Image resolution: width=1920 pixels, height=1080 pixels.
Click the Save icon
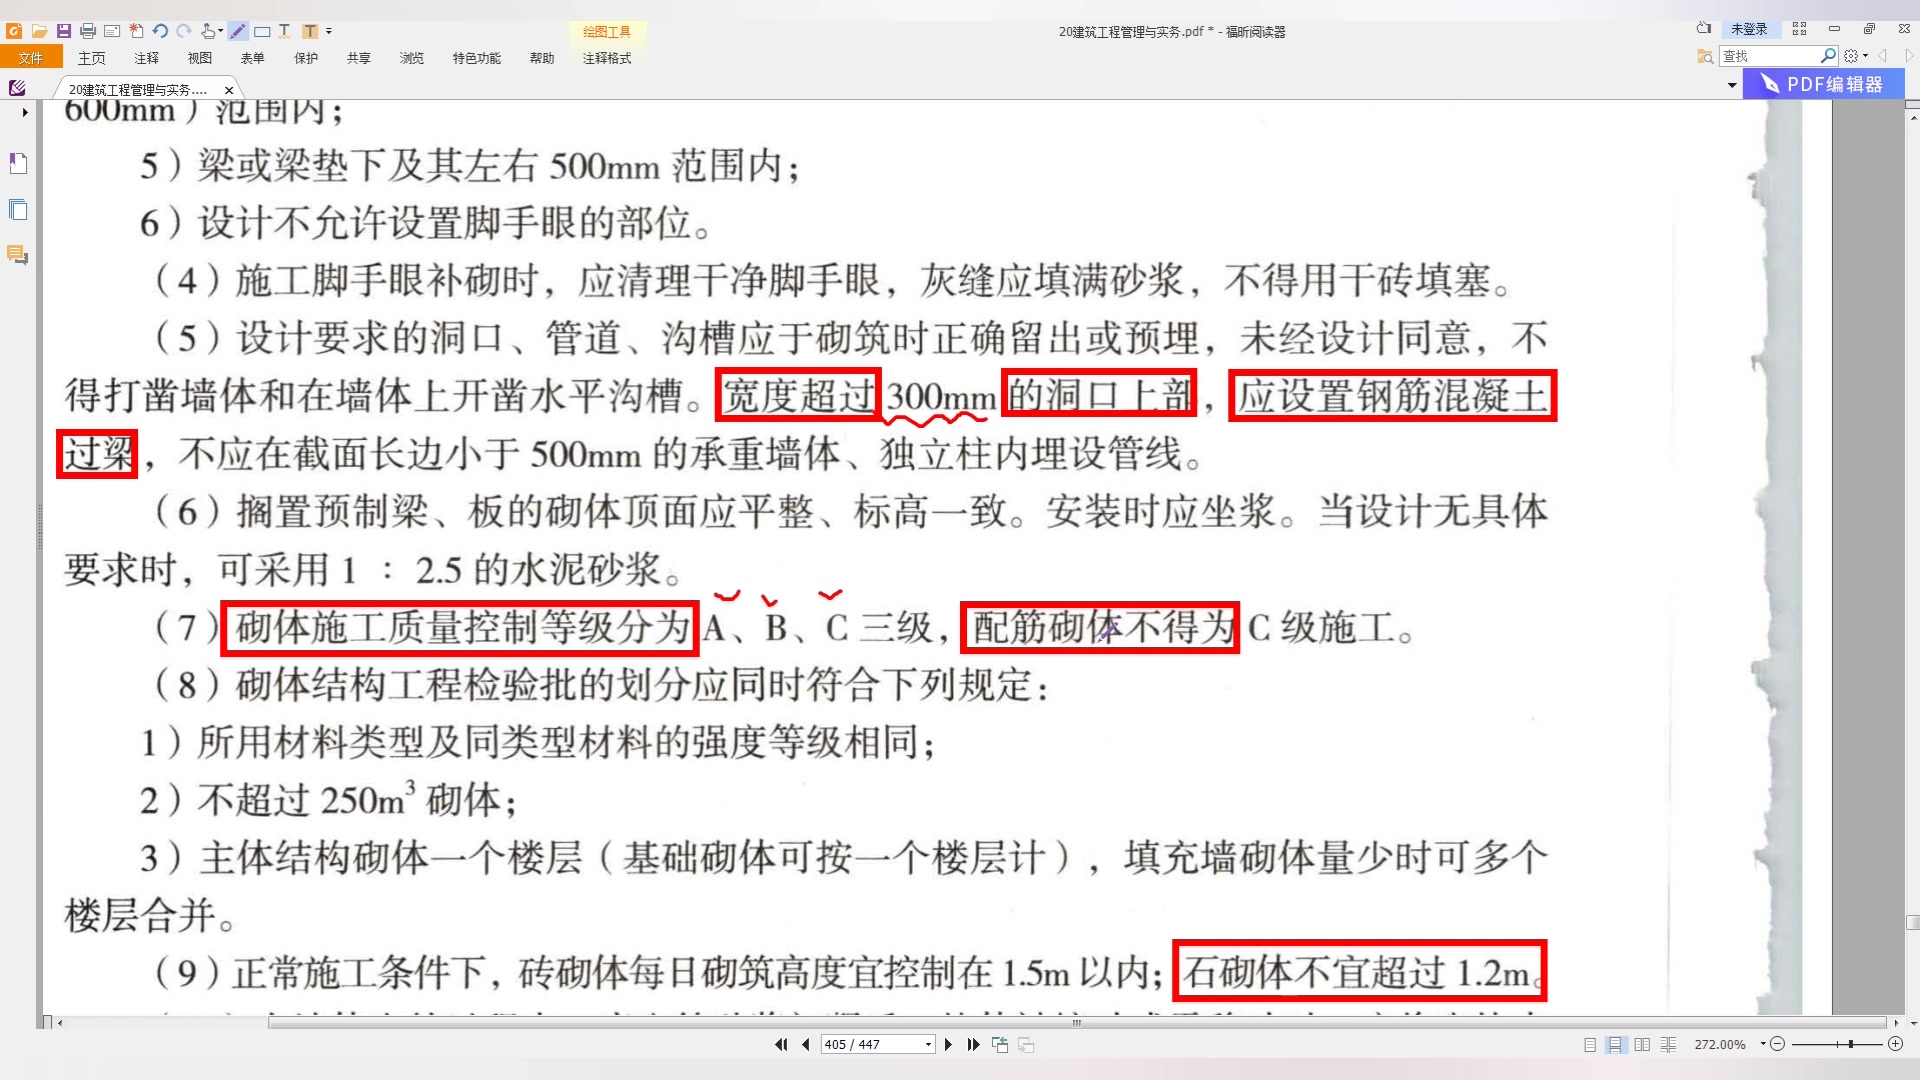click(x=63, y=31)
